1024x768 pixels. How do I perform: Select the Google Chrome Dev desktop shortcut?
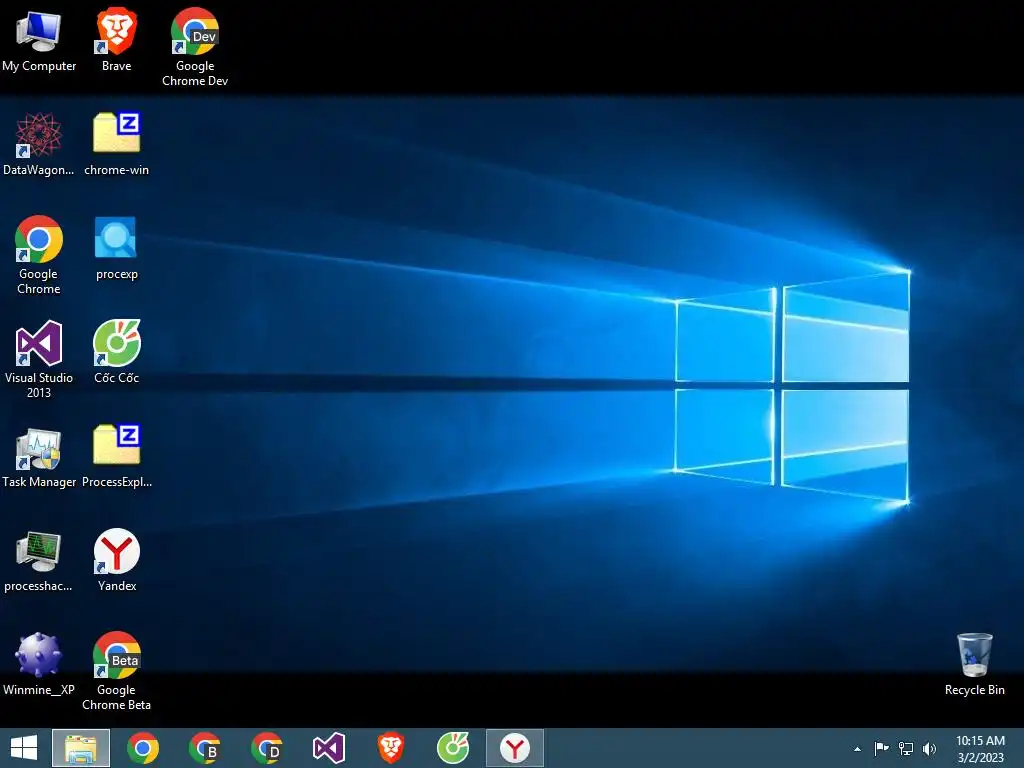click(195, 48)
